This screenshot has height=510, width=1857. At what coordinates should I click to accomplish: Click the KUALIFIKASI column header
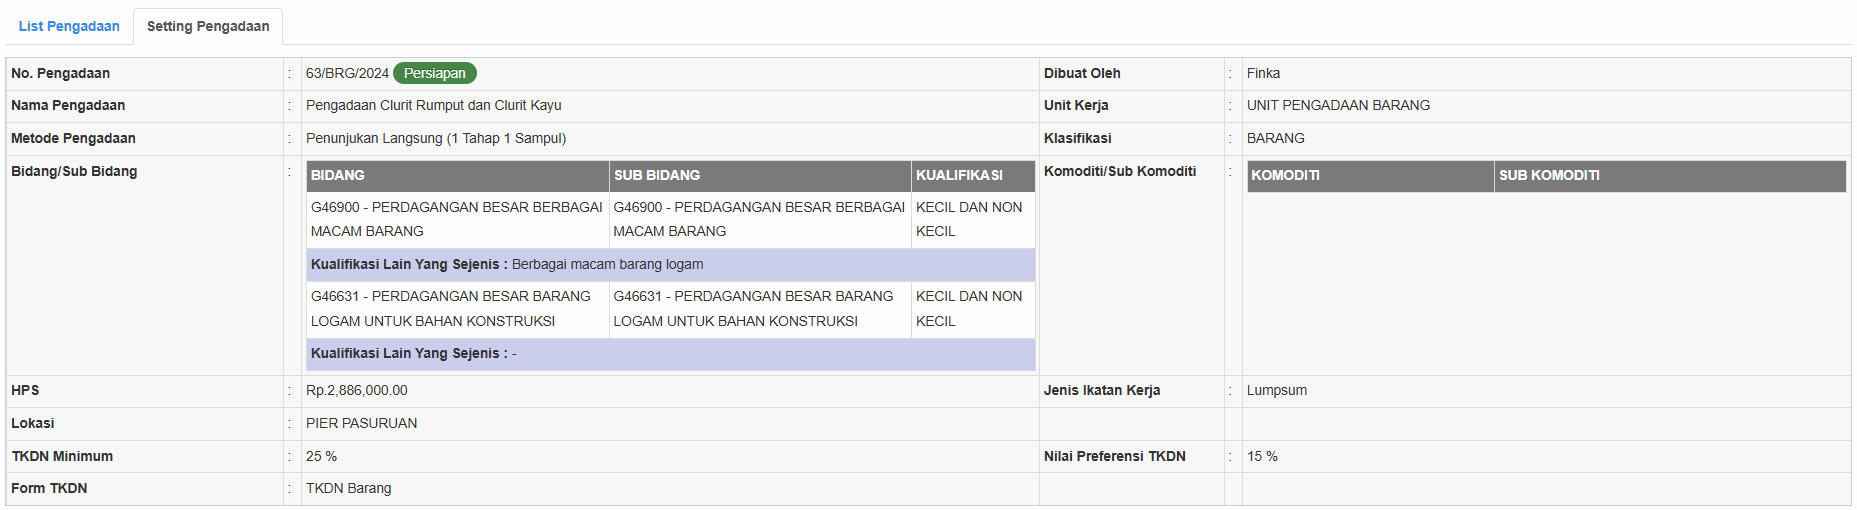[x=959, y=175]
